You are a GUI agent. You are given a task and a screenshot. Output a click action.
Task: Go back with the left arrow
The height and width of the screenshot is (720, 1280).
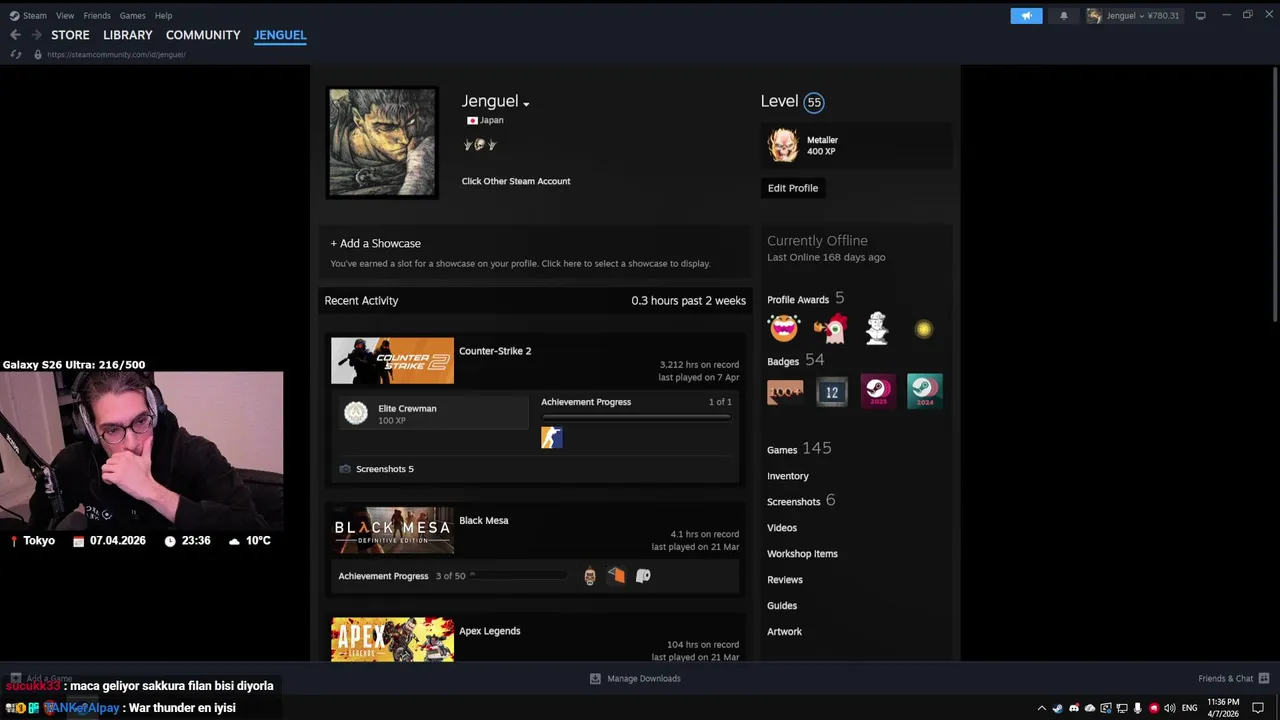pyautogui.click(x=15, y=35)
